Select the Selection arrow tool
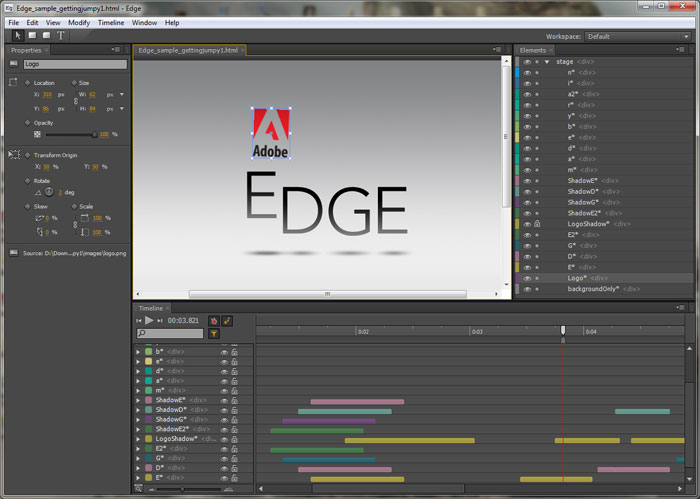The width and height of the screenshot is (700, 499). click(x=18, y=36)
